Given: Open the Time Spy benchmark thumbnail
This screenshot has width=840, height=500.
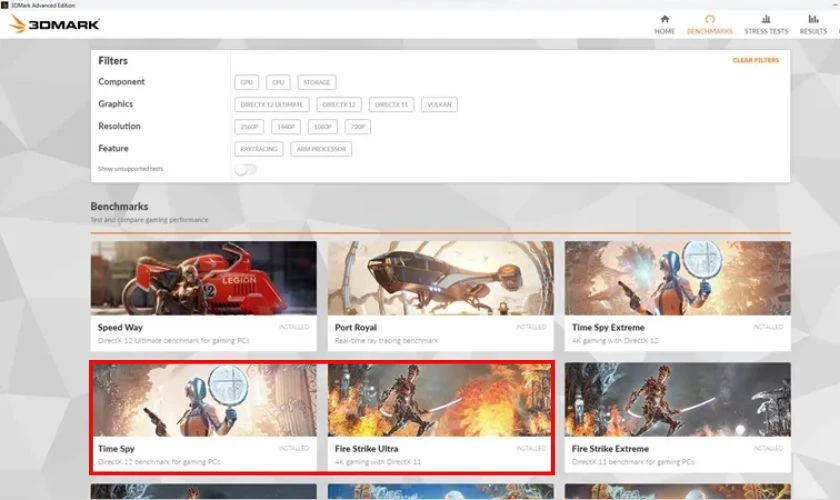Looking at the screenshot, I should [x=205, y=400].
